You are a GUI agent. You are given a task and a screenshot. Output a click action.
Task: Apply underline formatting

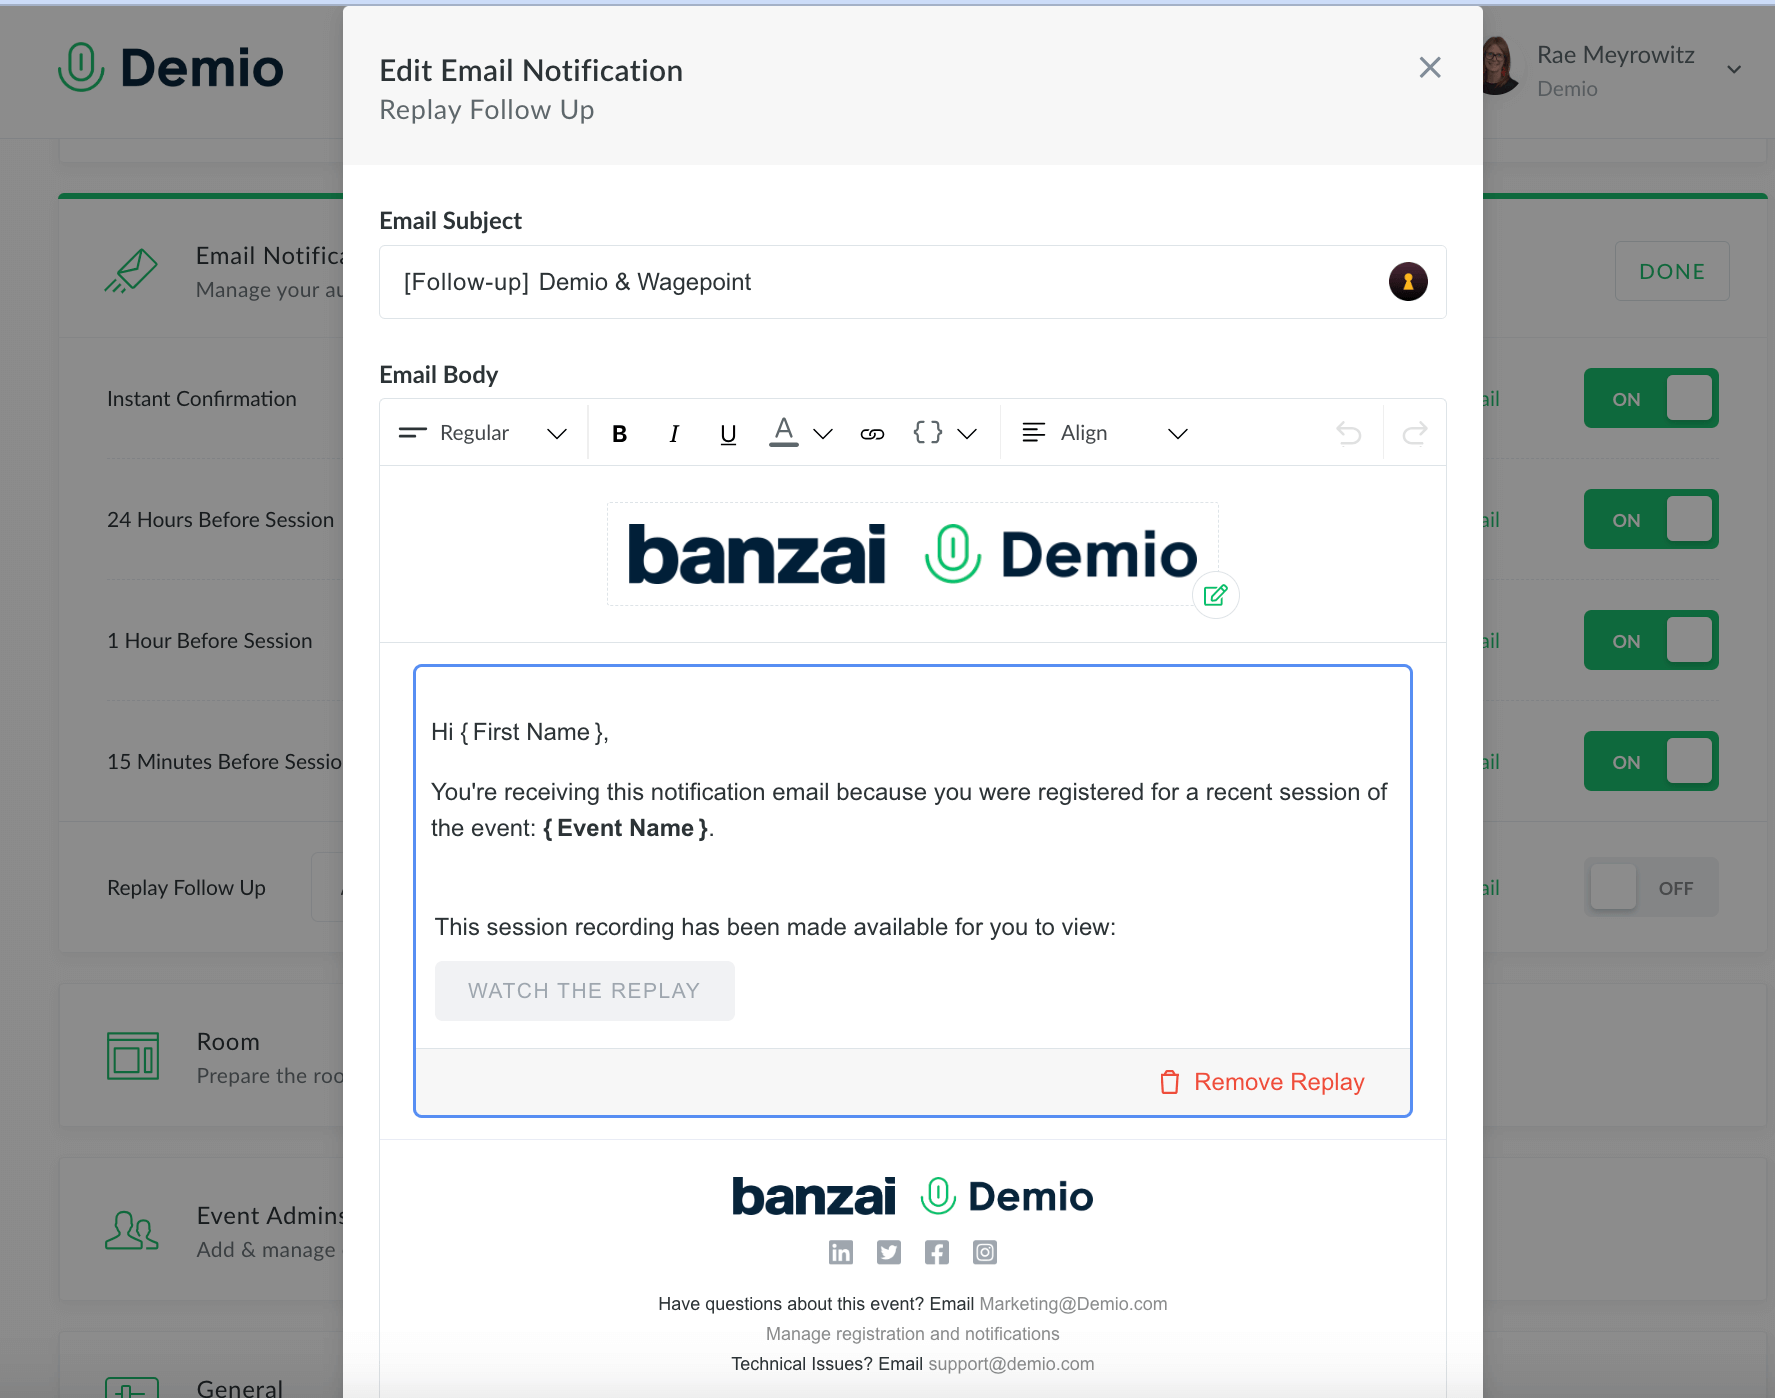[x=727, y=432]
